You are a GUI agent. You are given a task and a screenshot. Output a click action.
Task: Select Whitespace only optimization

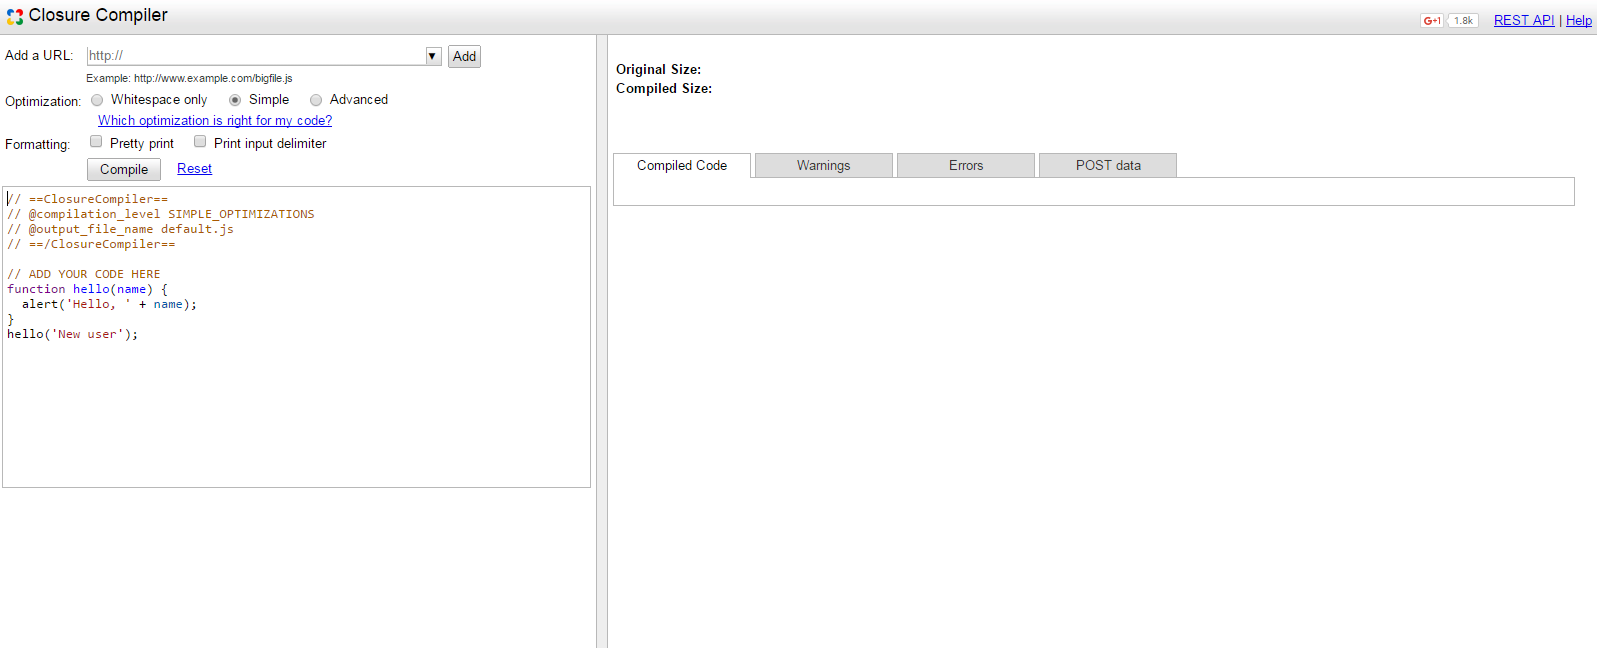tap(97, 100)
